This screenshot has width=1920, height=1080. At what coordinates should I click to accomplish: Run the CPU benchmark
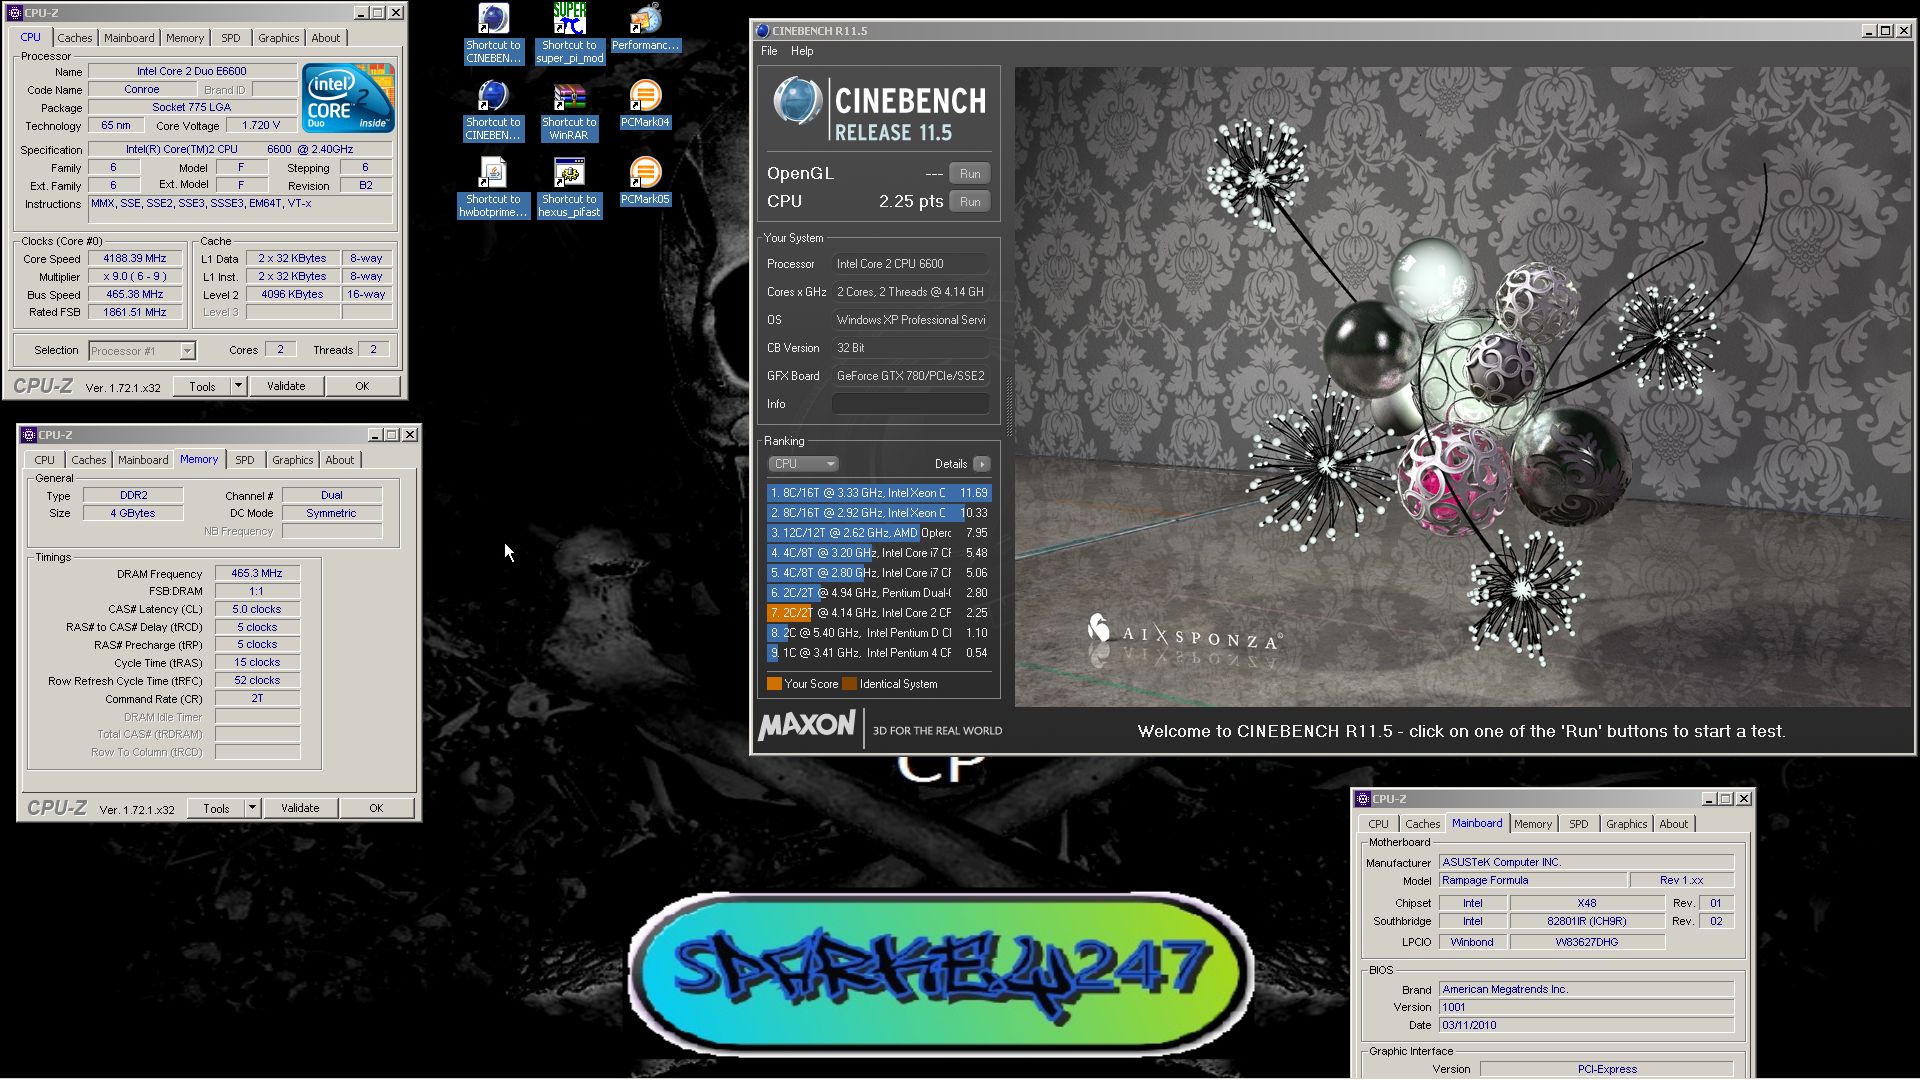970,202
